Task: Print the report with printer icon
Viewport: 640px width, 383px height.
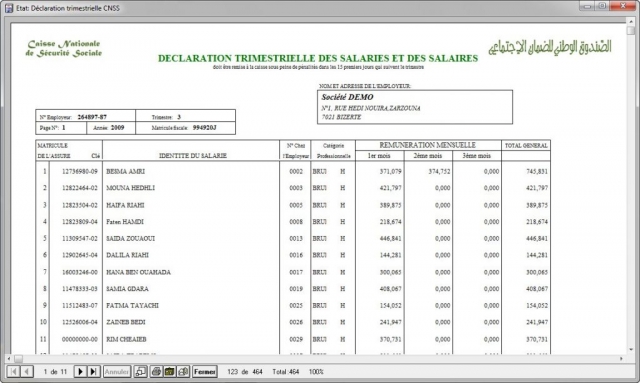Action: coord(156,372)
